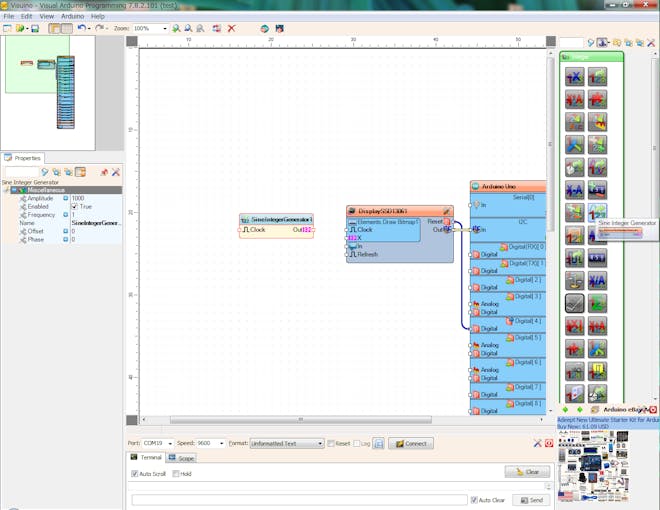The width and height of the screenshot is (660, 510).
Task: Click the properties filter search field
Action: click(x=22, y=172)
